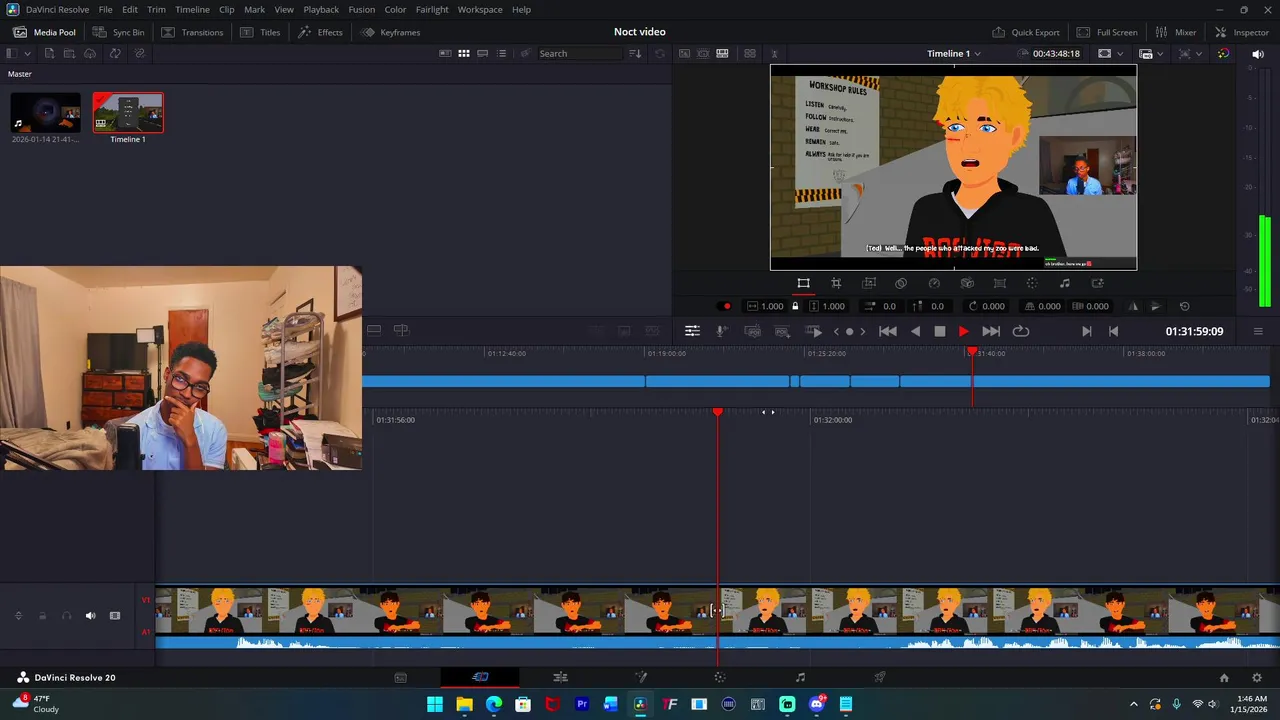The width and height of the screenshot is (1280, 720).
Task: Open the Sync Bin
Action: click(x=119, y=32)
